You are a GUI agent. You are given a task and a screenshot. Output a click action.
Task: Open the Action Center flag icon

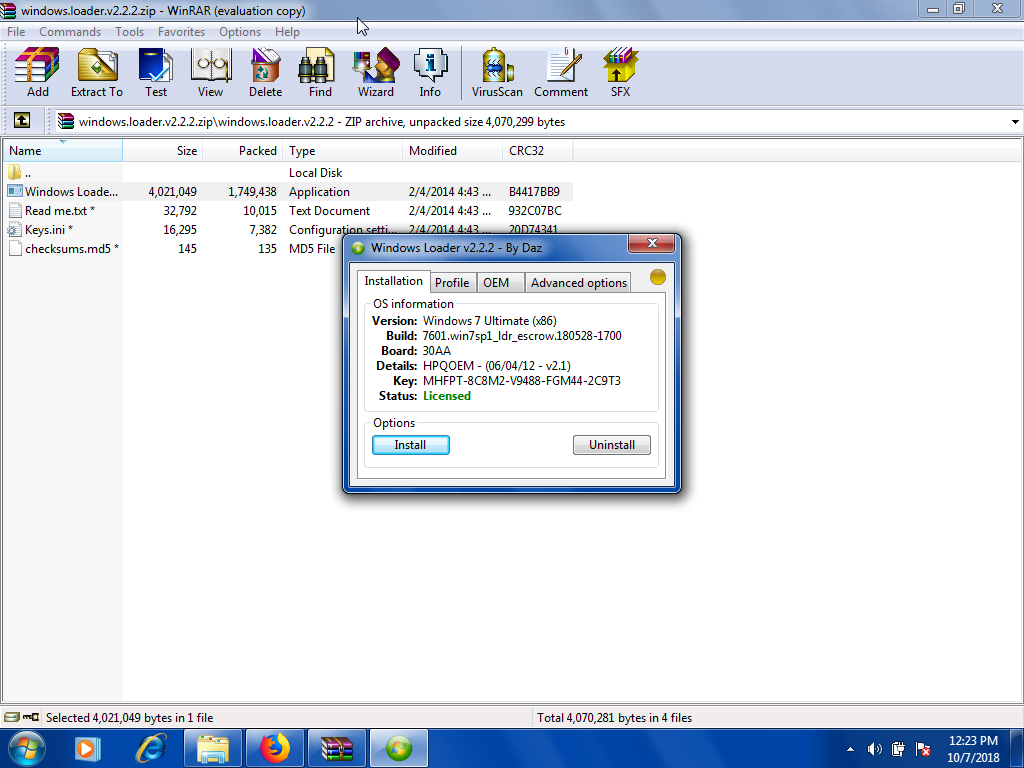pyautogui.click(x=923, y=749)
